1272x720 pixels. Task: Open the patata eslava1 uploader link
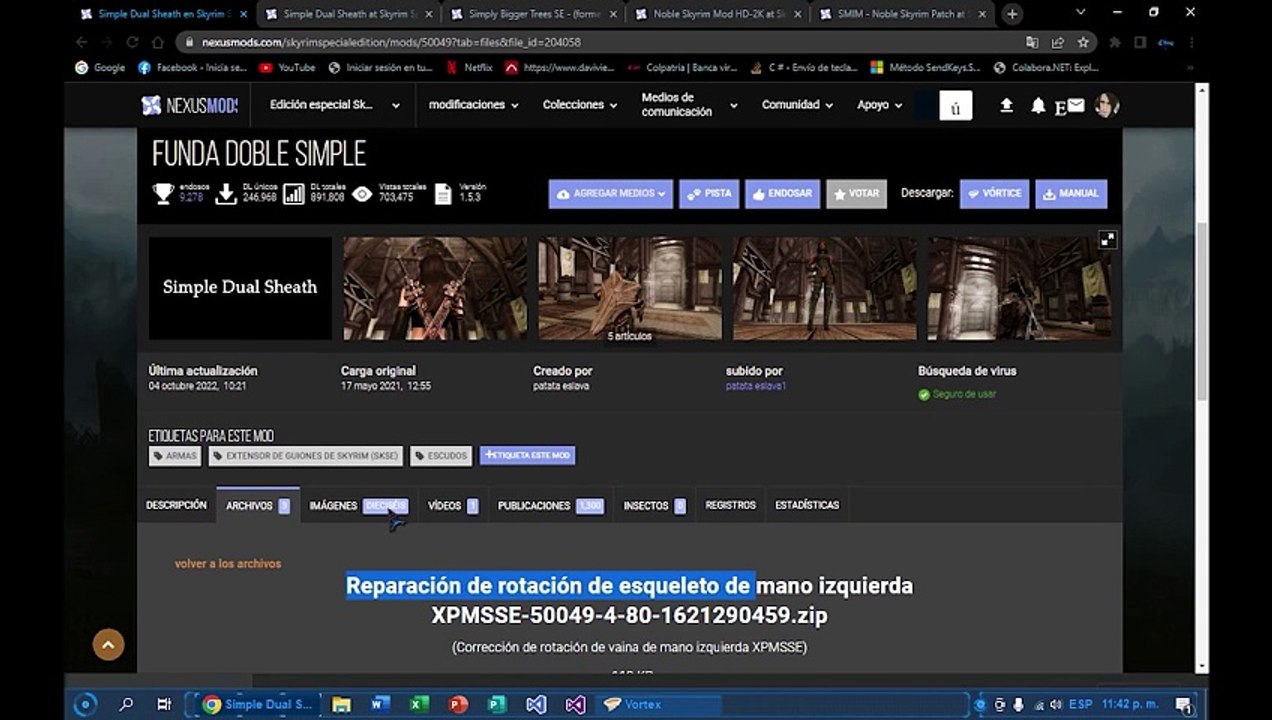pos(756,386)
